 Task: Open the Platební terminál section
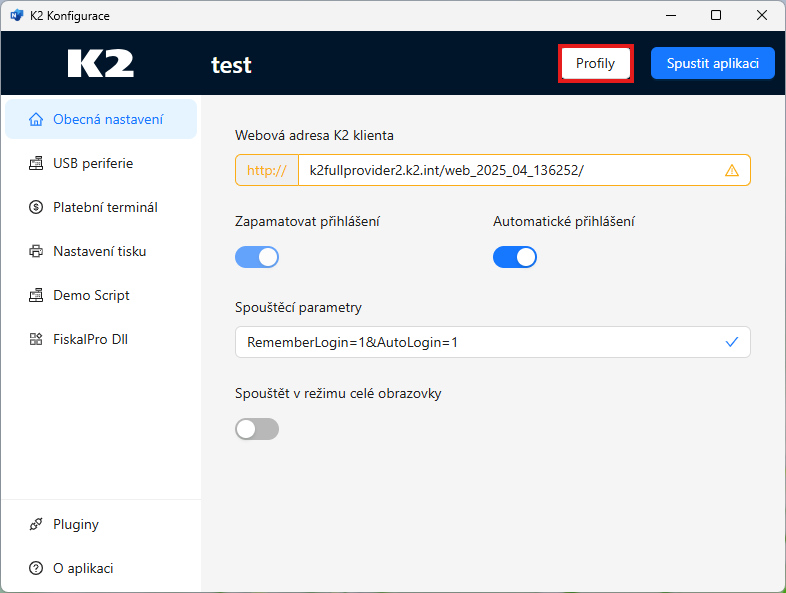(105, 208)
